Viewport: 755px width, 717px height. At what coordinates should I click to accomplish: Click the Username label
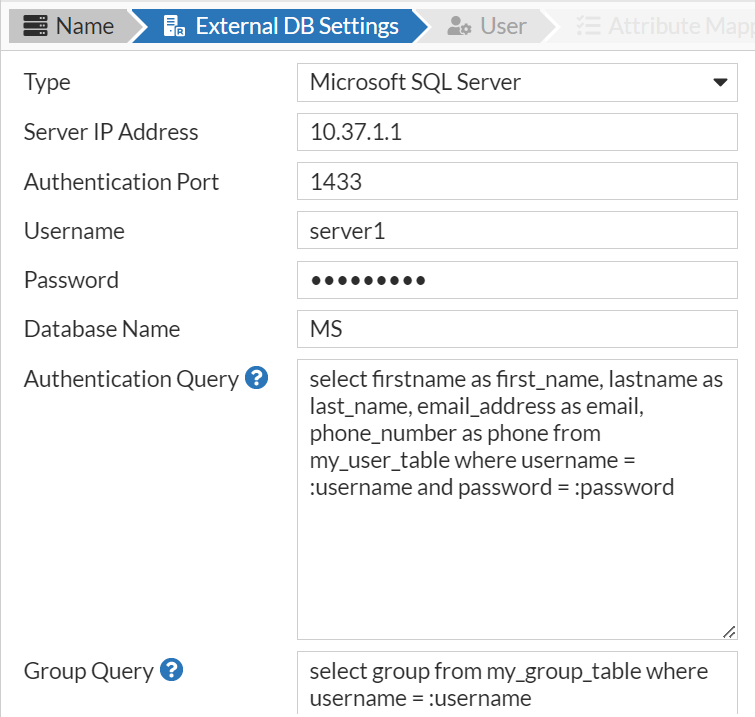pyautogui.click(x=74, y=231)
